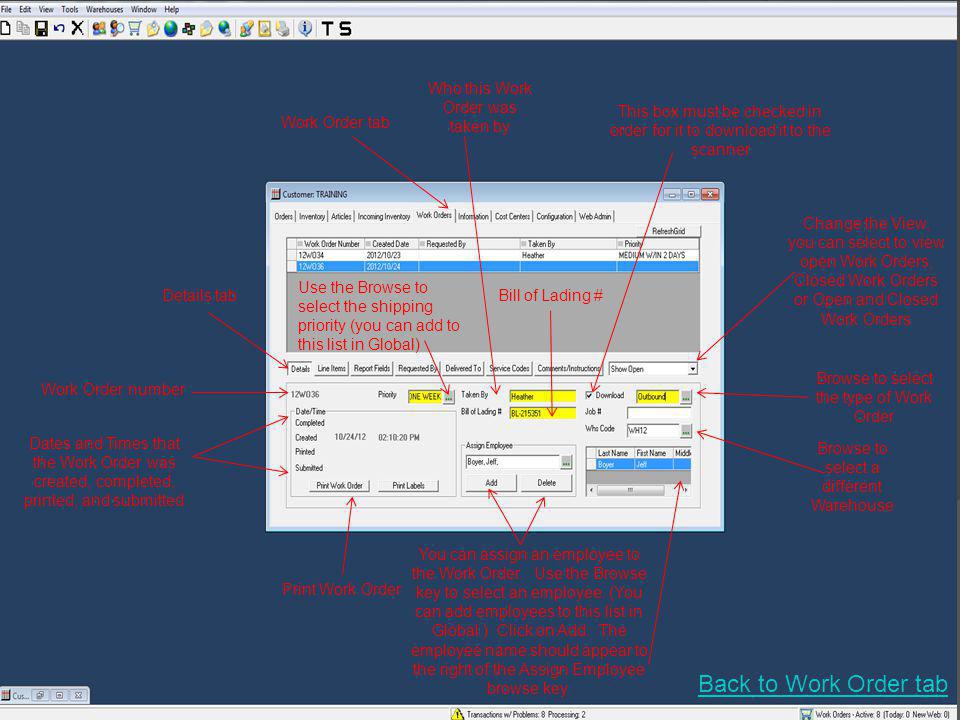Screen dimensions: 960x720
Task: Click the Print Labels button
Action: 408,486
